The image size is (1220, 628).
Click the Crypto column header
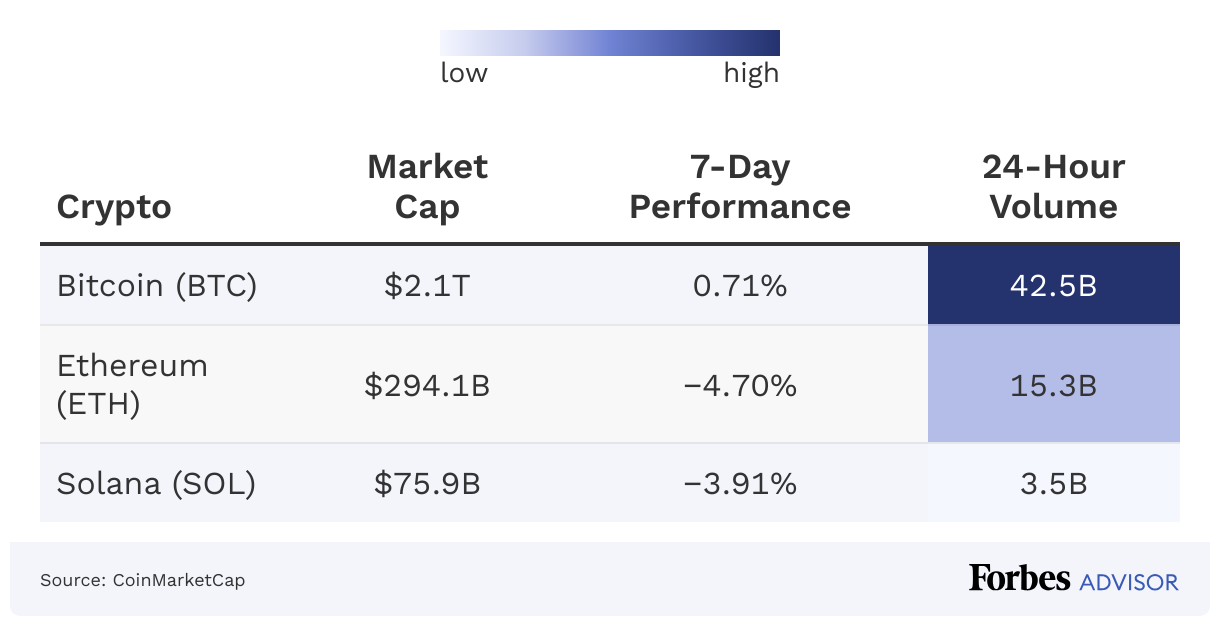click(114, 207)
